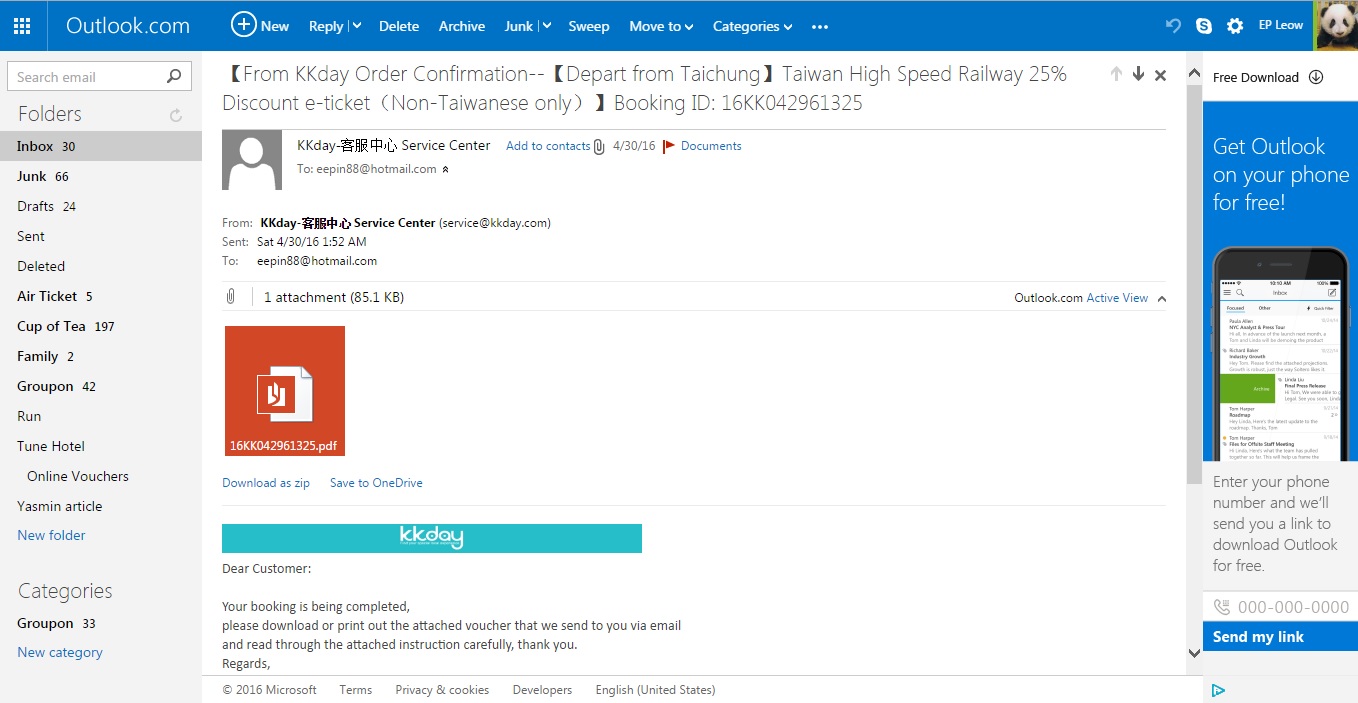Viewport: 1358px width, 703px height.
Task: Collapse recipient details caret next to eepin88@hotmail.com
Action: [445, 170]
